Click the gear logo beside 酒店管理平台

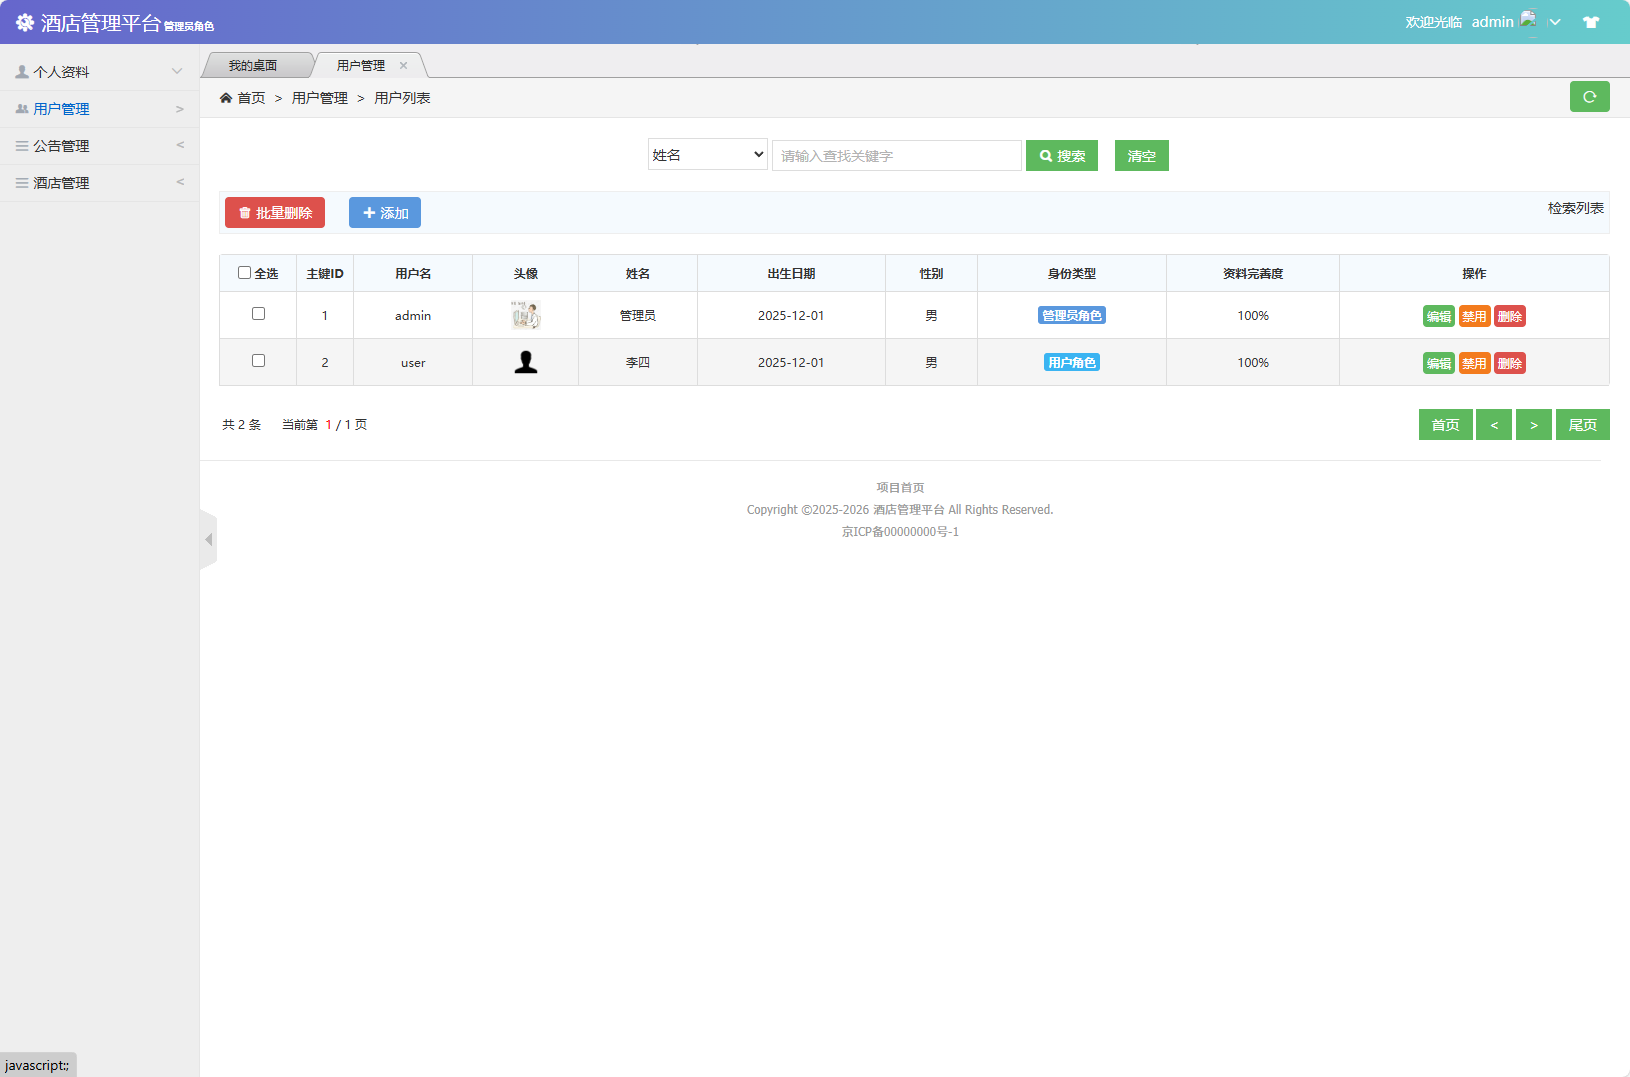click(x=24, y=21)
